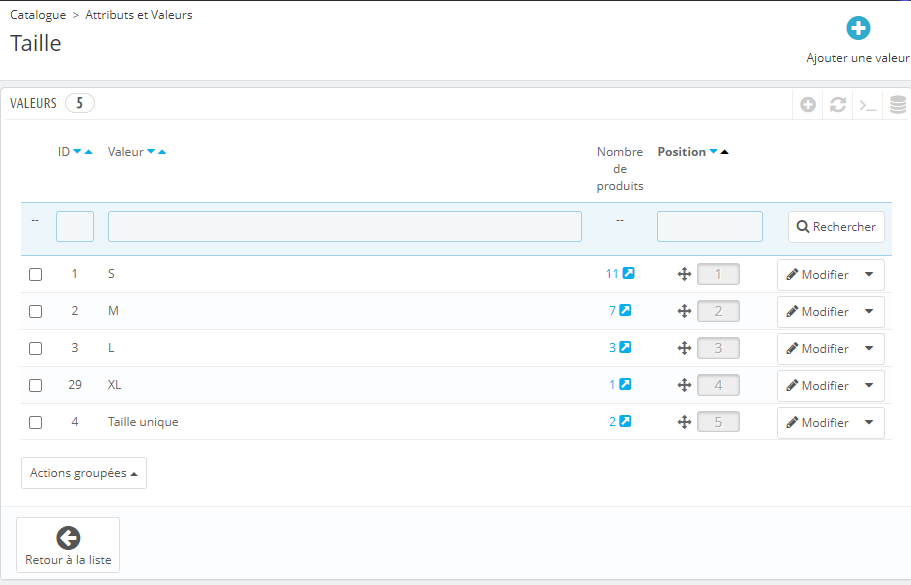
Task: Show the SQL query terminal icon
Action: pos(867,105)
